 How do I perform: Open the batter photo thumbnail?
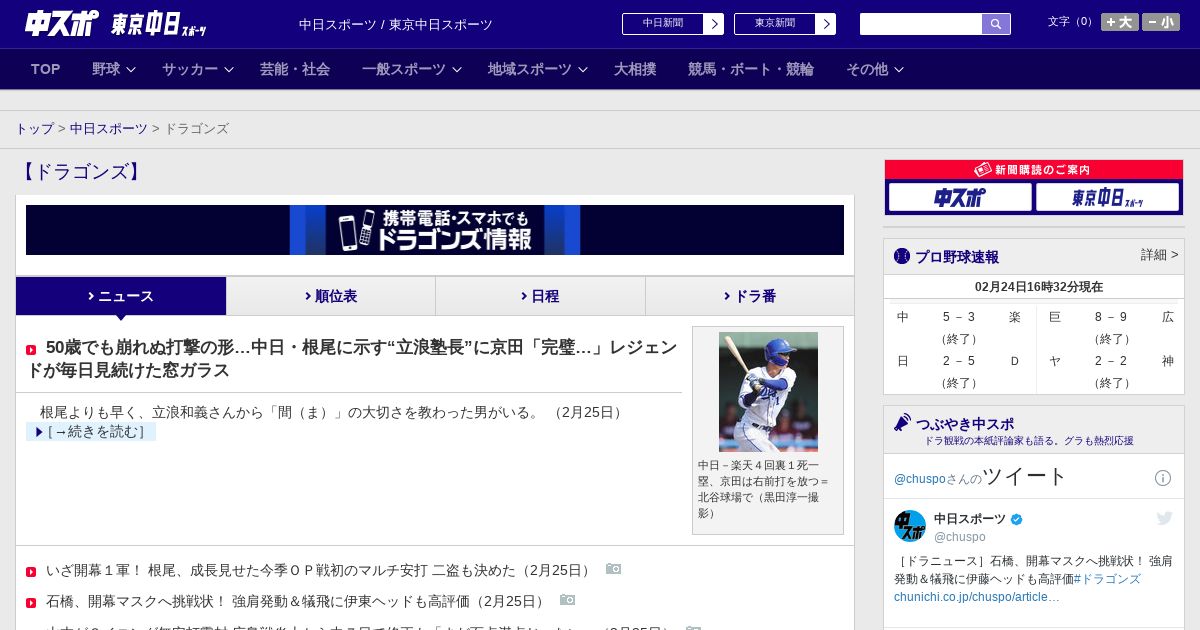tap(768, 392)
